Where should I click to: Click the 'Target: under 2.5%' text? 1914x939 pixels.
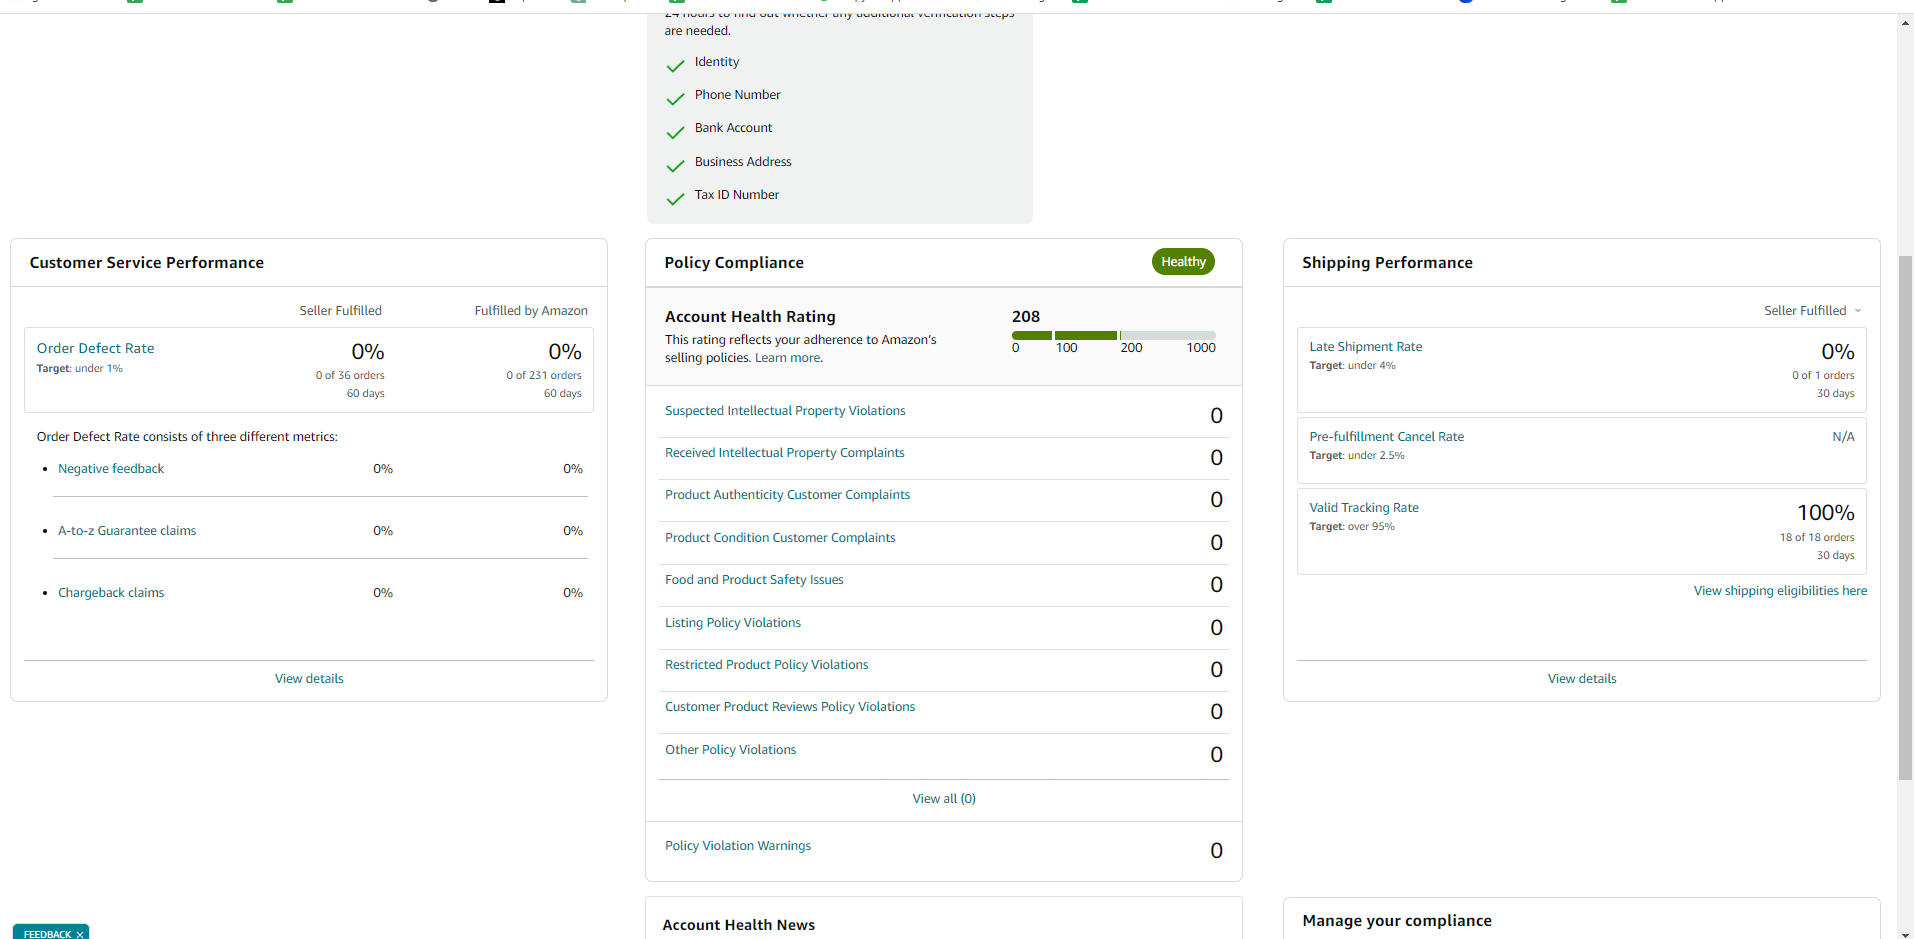point(1357,456)
